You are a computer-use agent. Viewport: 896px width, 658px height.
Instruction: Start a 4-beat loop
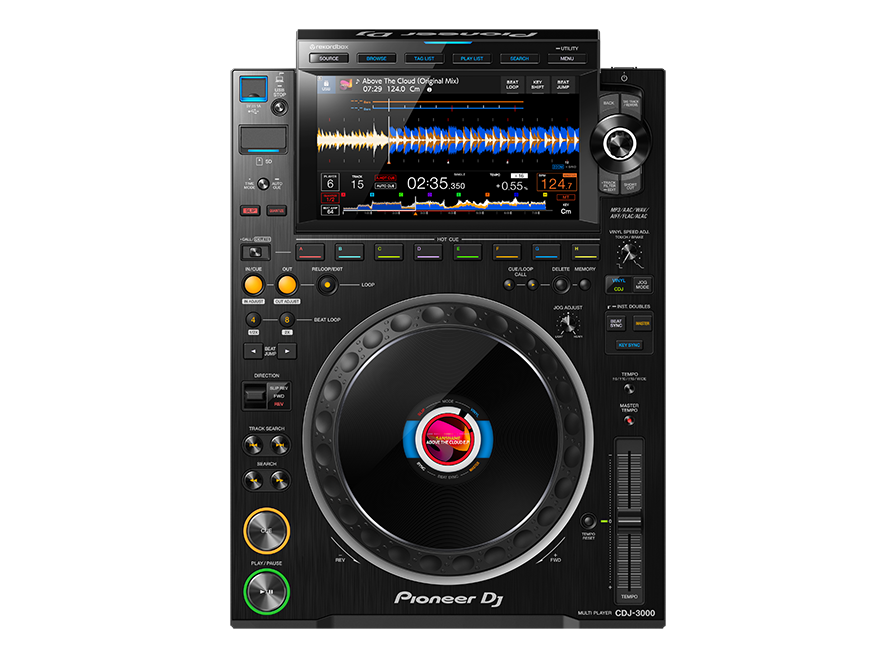[253, 320]
